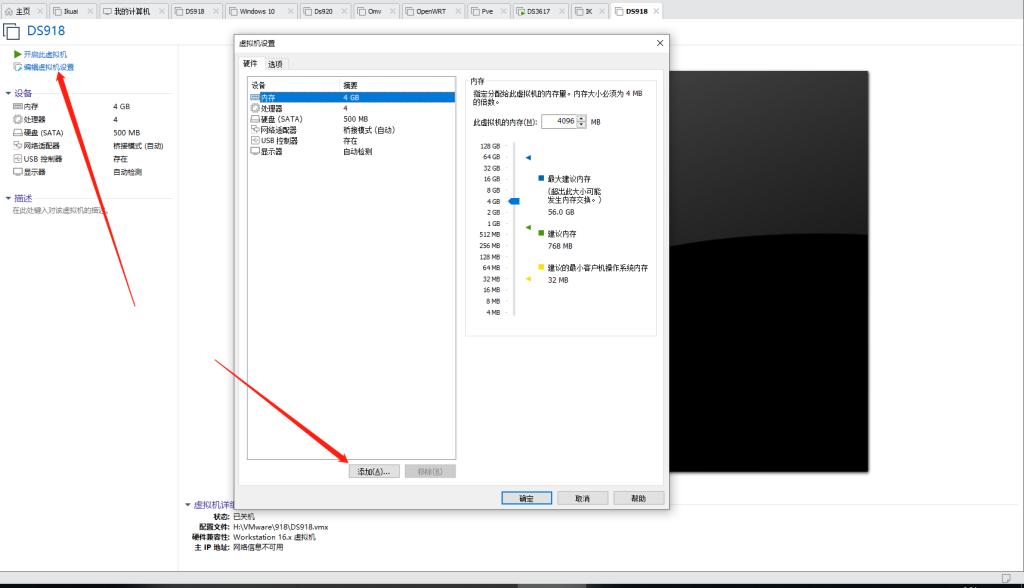This screenshot has height=588, width=1024.
Task: Close the Omv tab with its X
Action: [x=392, y=11]
